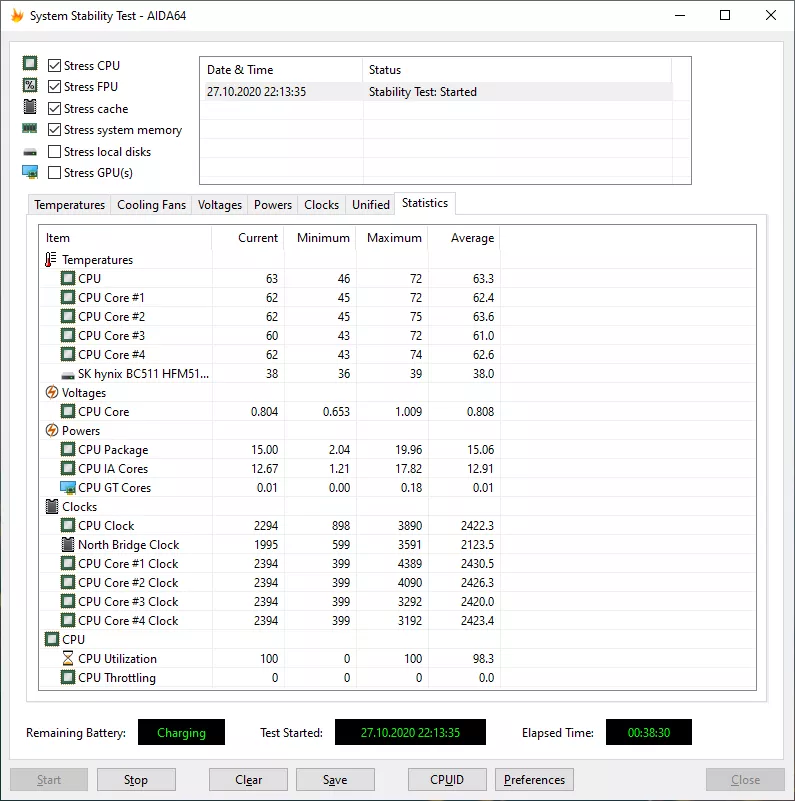Image resolution: width=795 pixels, height=801 pixels.
Task: Open the Powers tab
Action: [x=273, y=205]
